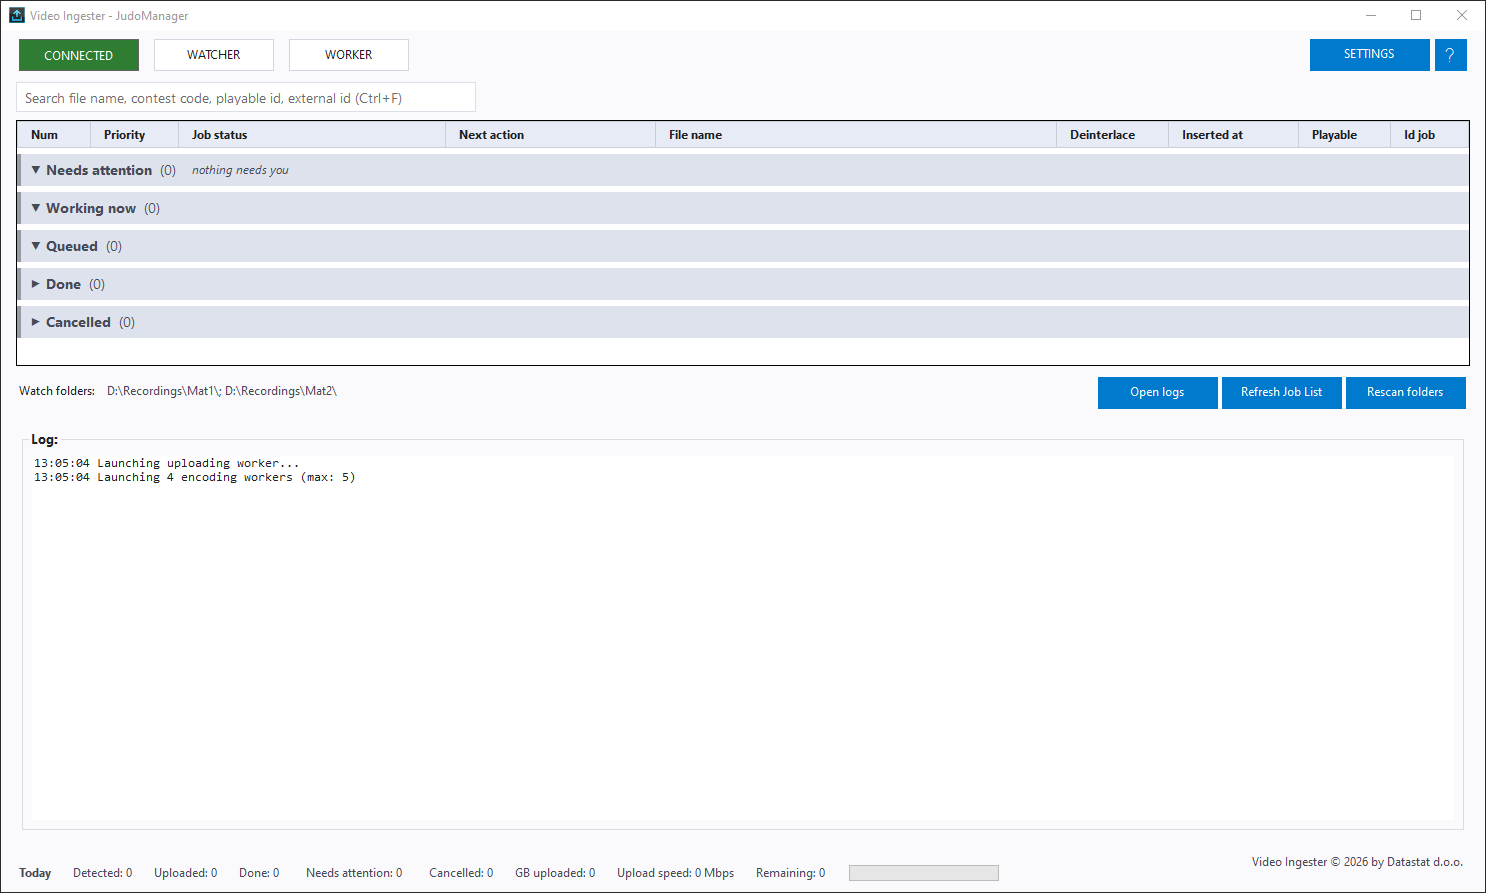Sort by the Job status column
This screenshot has width=1486, height=893.
pyautogui.click(x=312, y=135)
